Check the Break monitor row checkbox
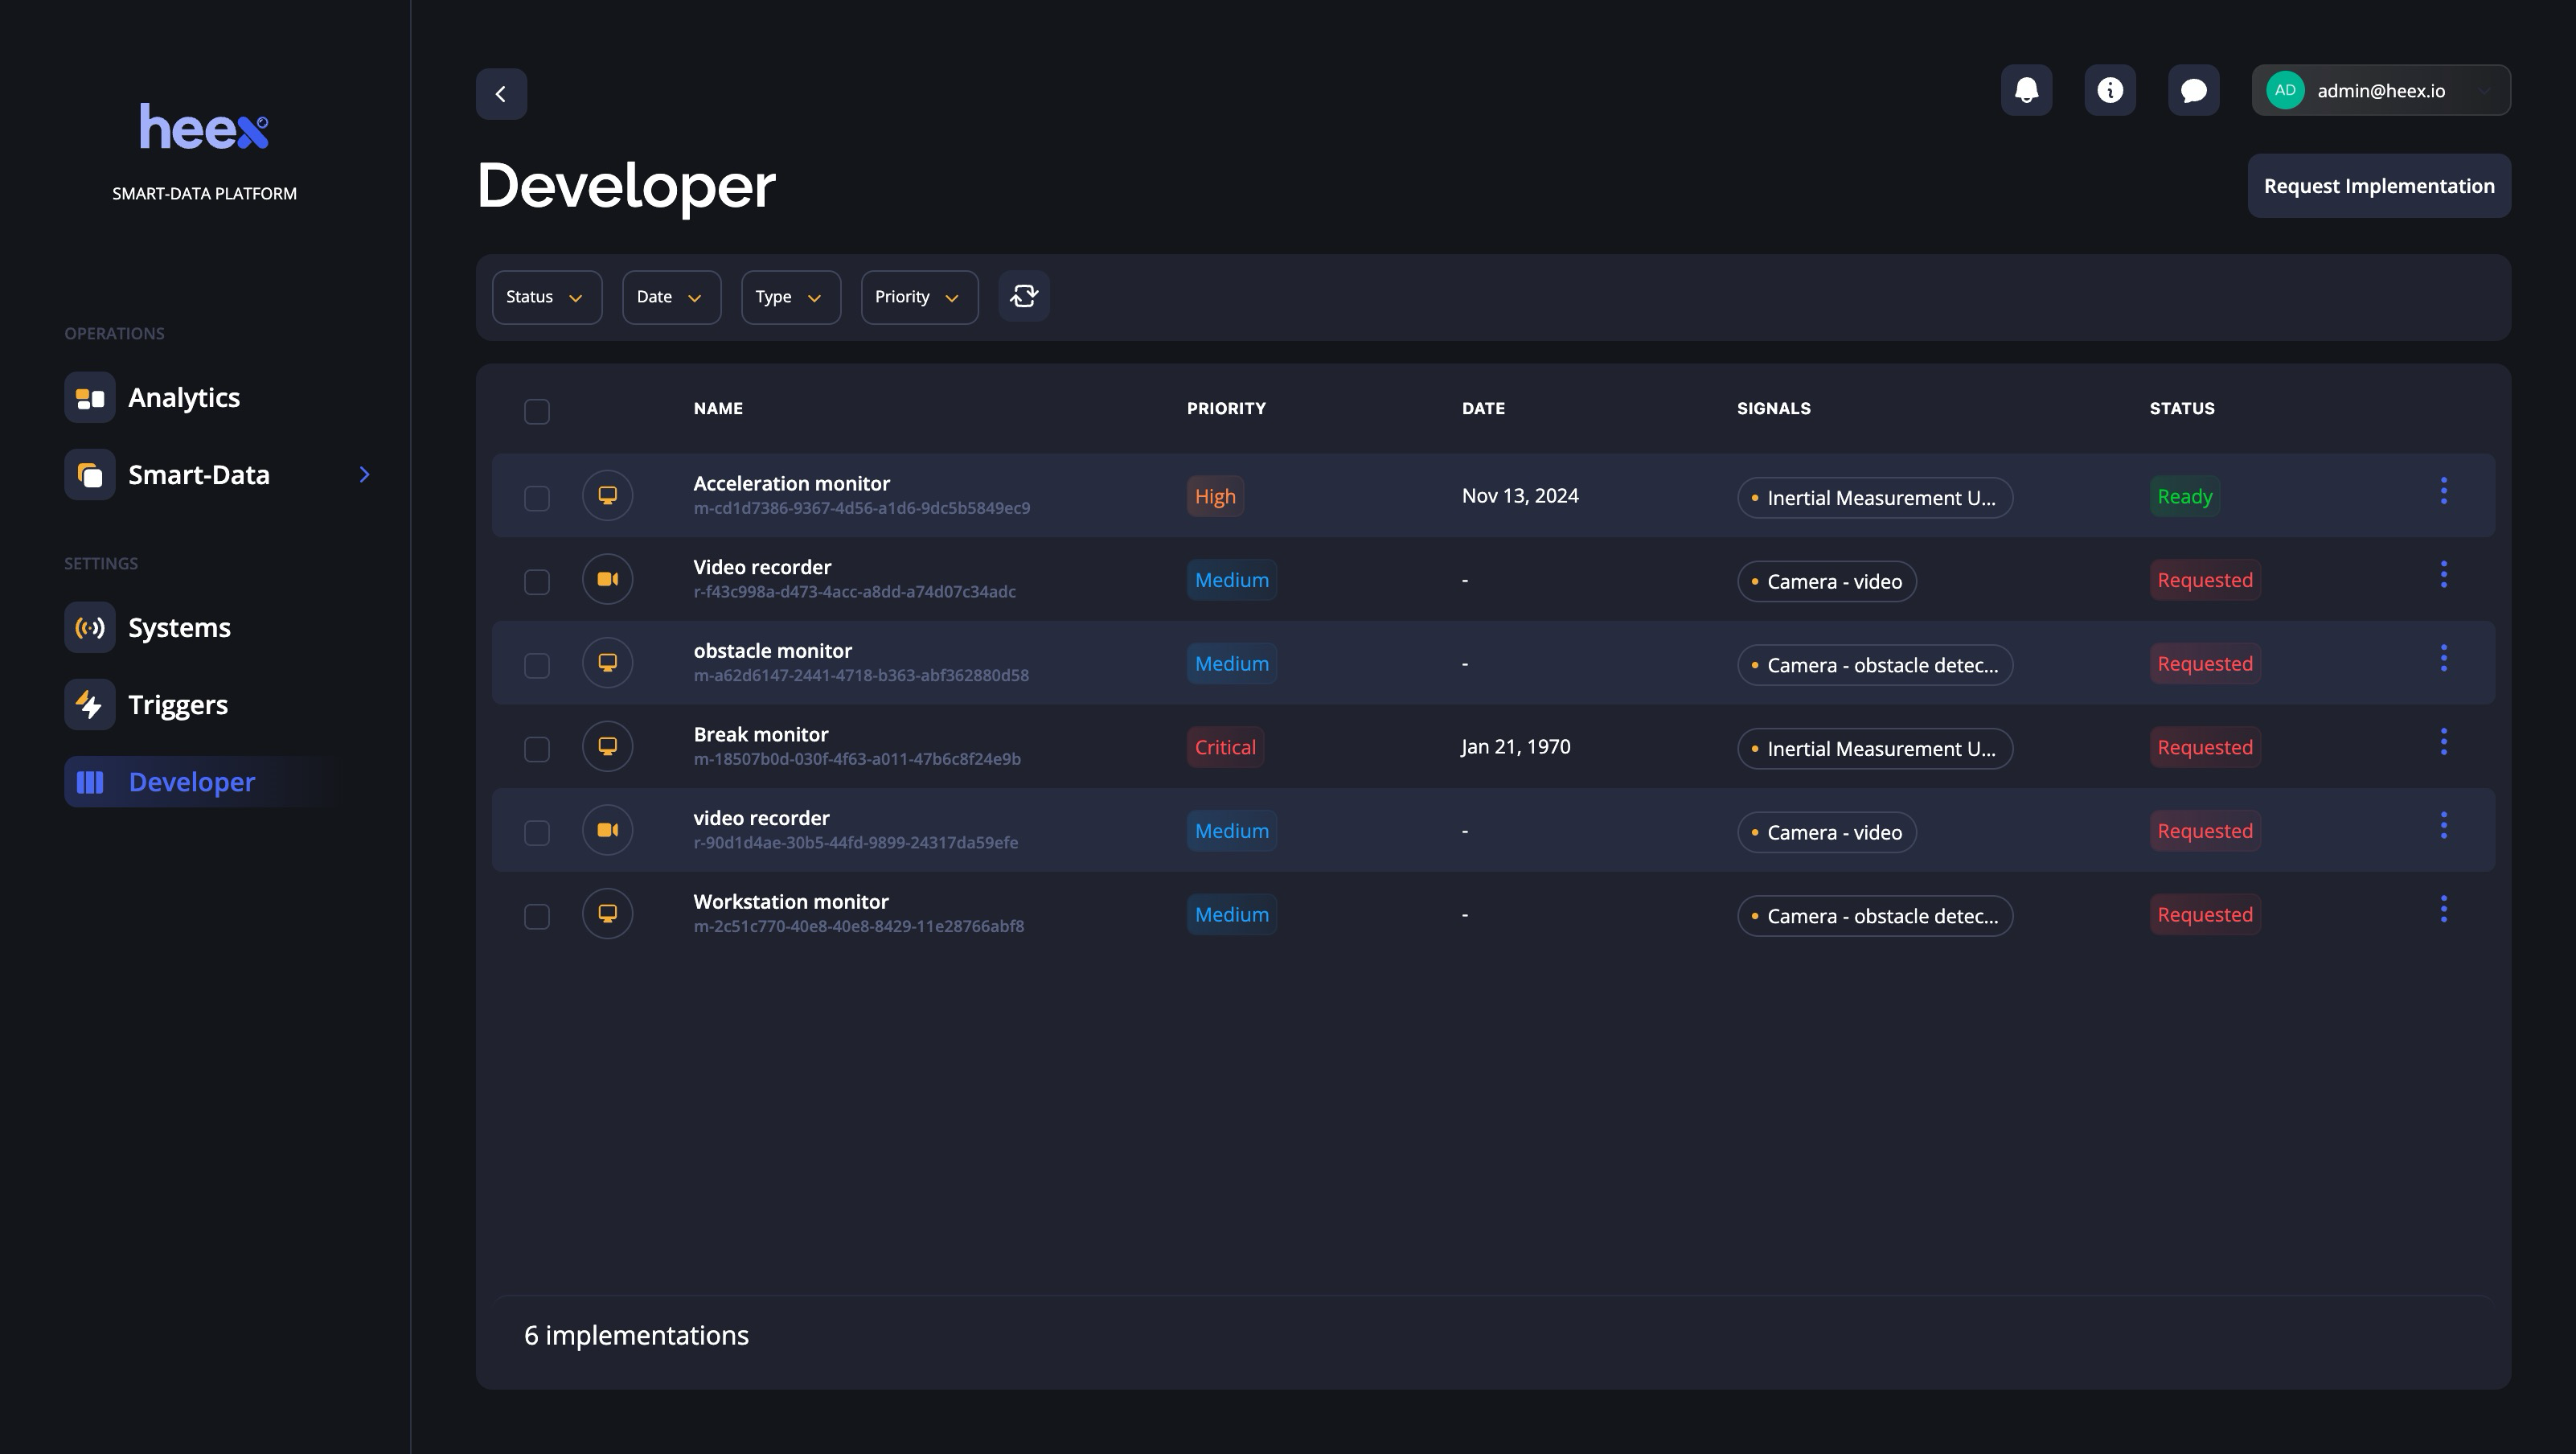 point(537,750)
